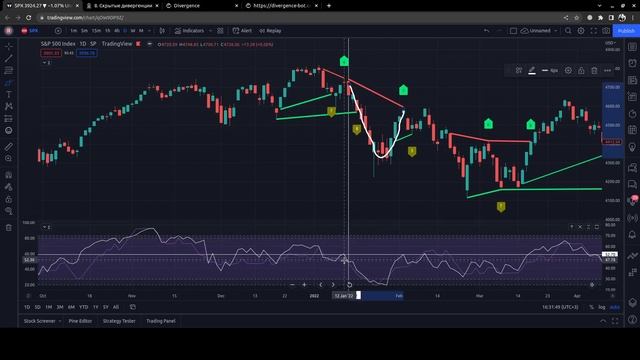Open the emoji icons tool

[9, 131]
